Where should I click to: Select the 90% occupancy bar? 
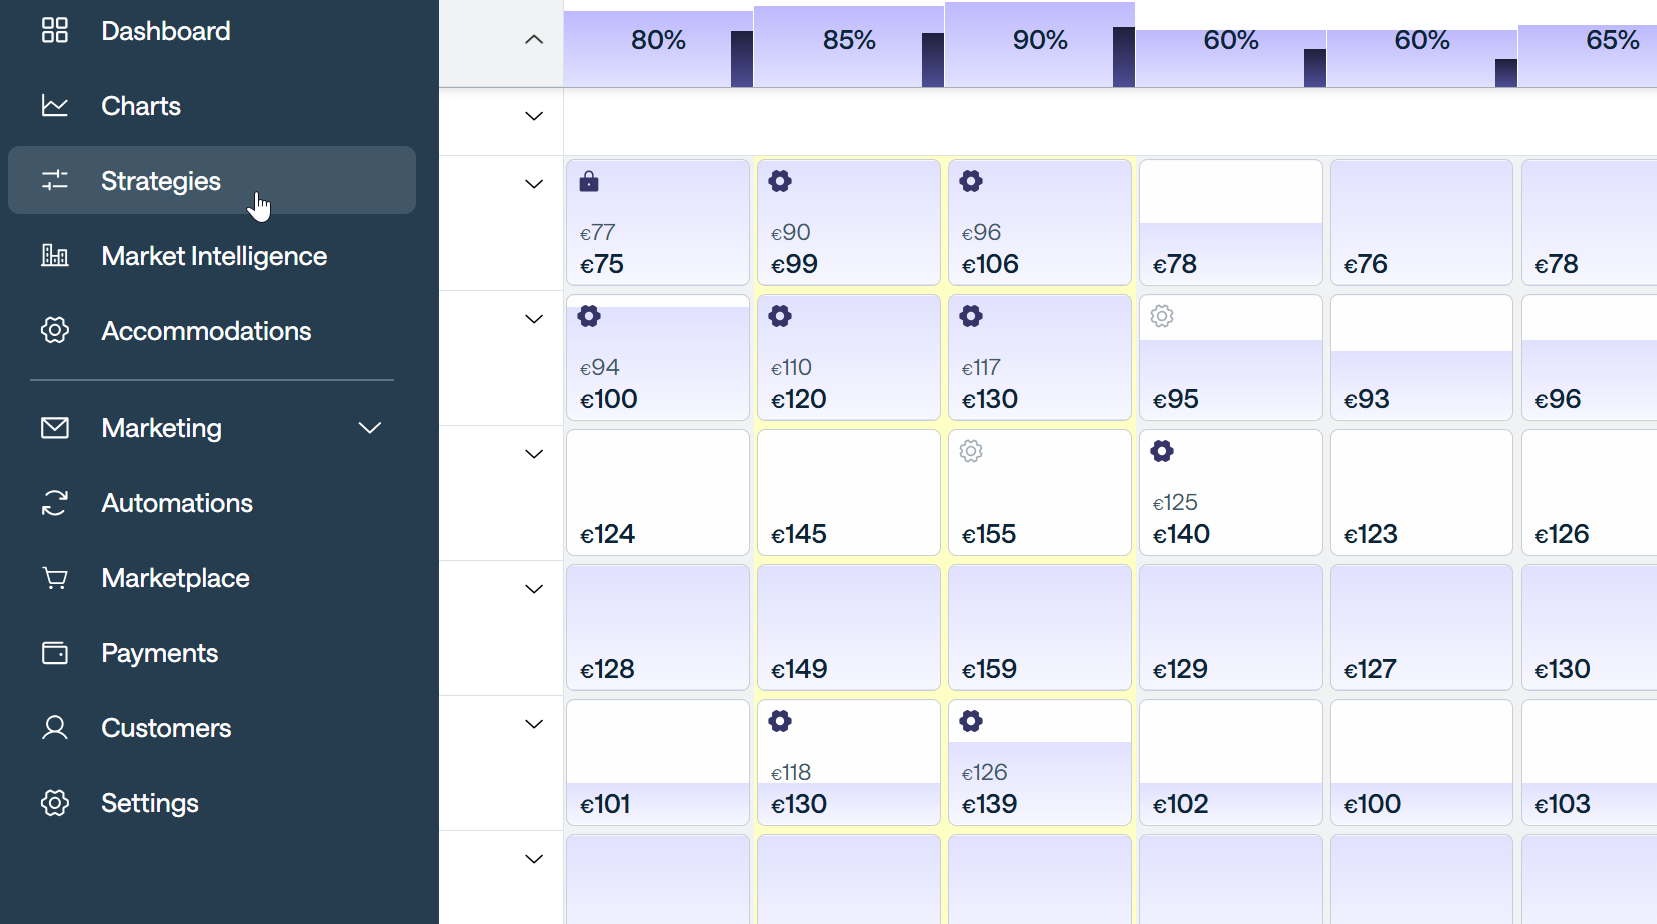point(1040,45)
